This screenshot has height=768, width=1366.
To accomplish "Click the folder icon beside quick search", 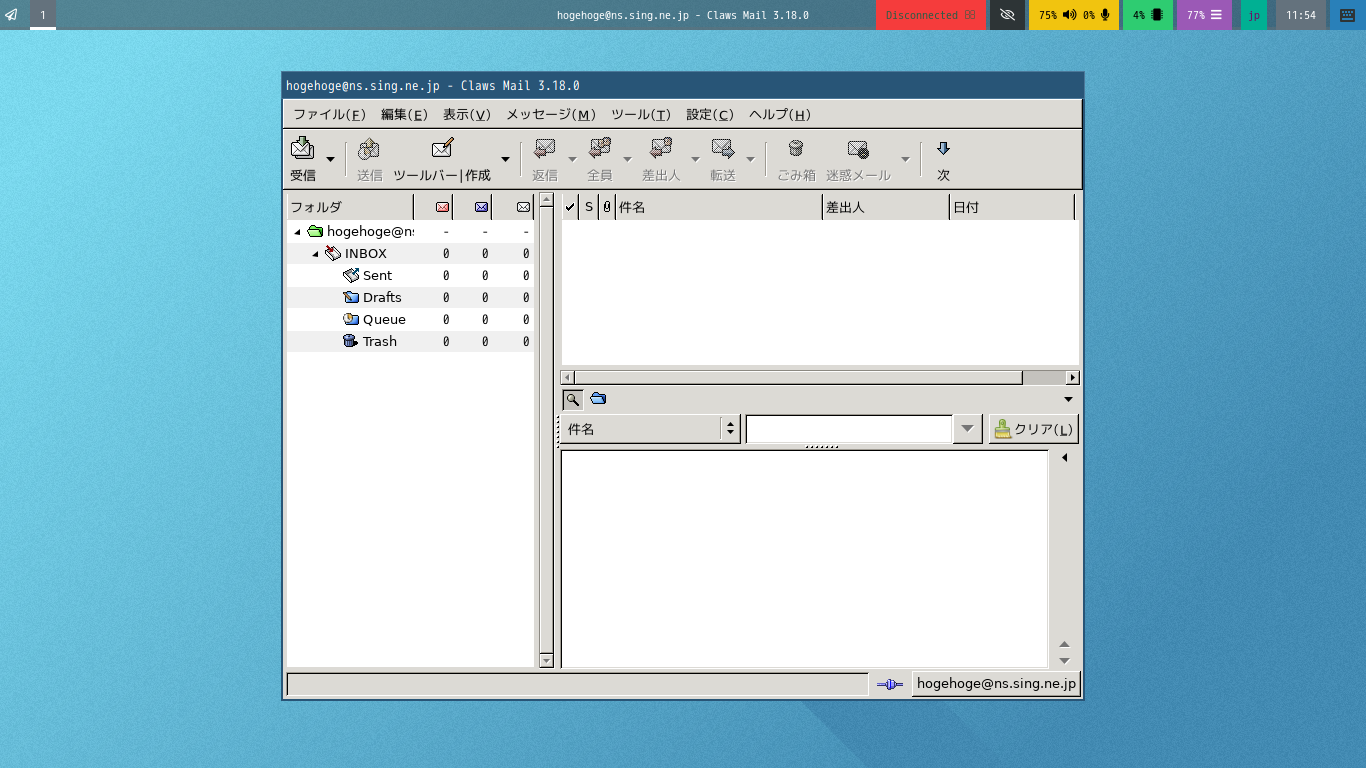I will [x=598, y=398].
